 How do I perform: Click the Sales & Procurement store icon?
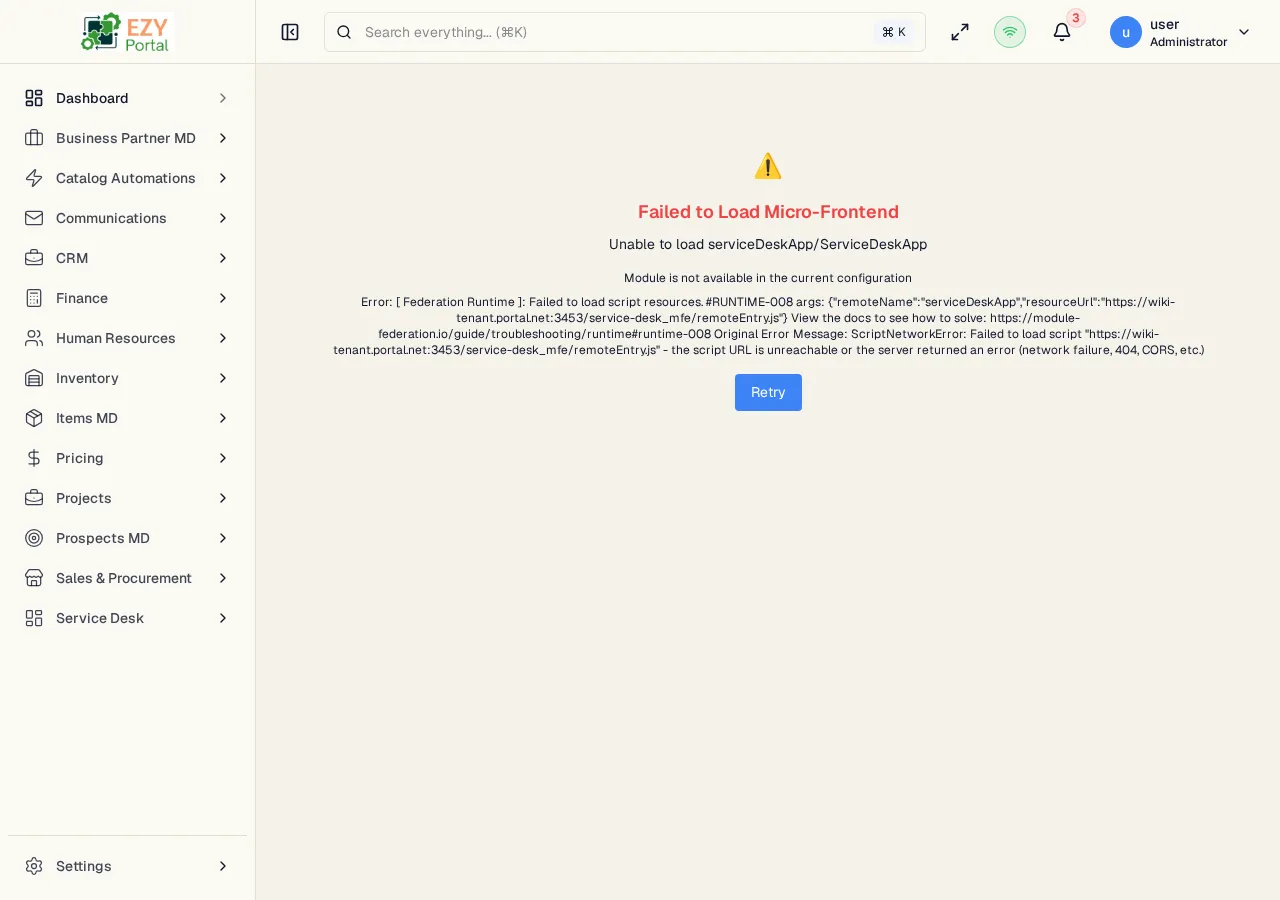pyautogui.click(x=34, y=578)
